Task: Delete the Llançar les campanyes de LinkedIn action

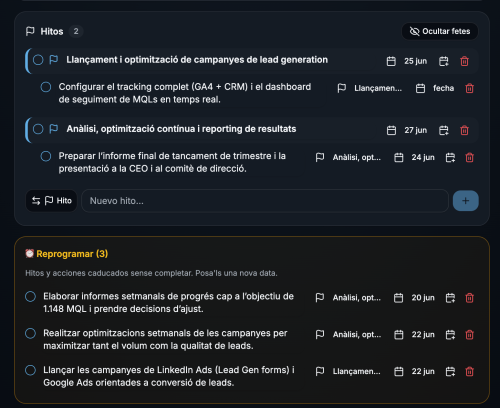Action: (469, 372)
